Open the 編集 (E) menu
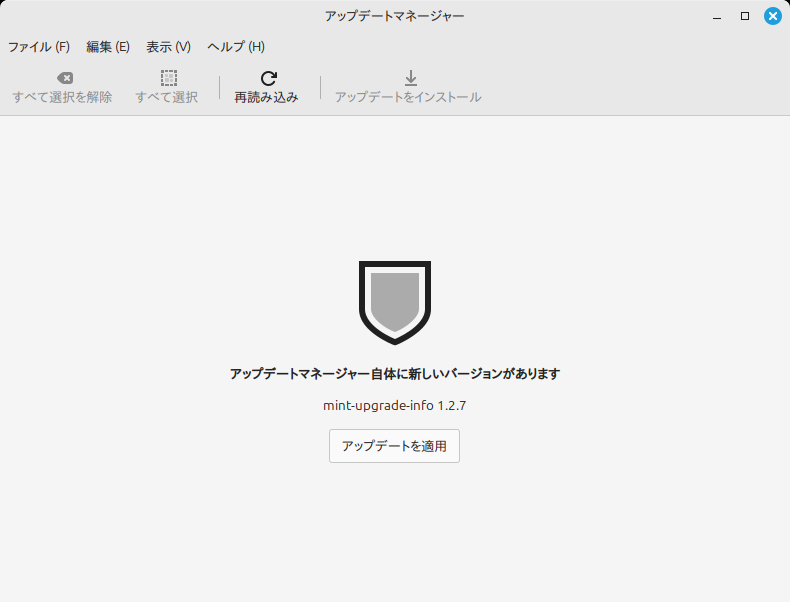 point(108,47)
